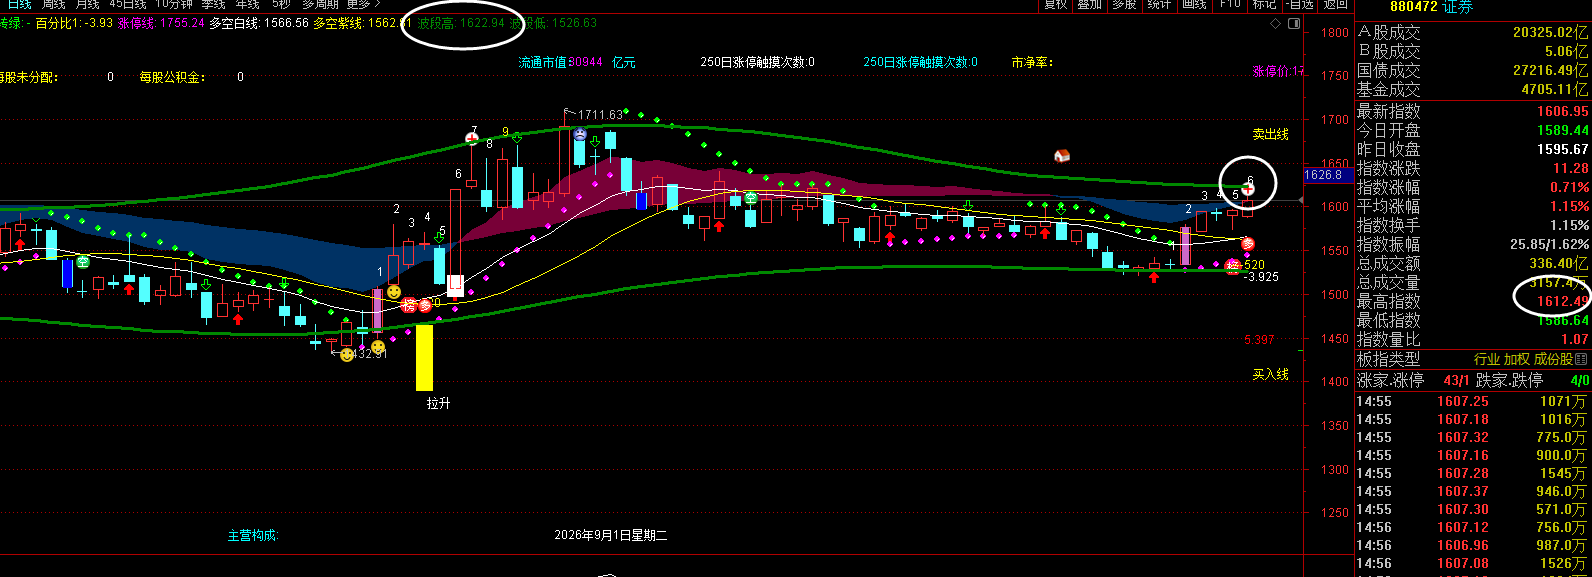Viewport: 1592px width, 577px height.
Task: Switch to the 周线 period tab
Action: [x=53, y=4]
